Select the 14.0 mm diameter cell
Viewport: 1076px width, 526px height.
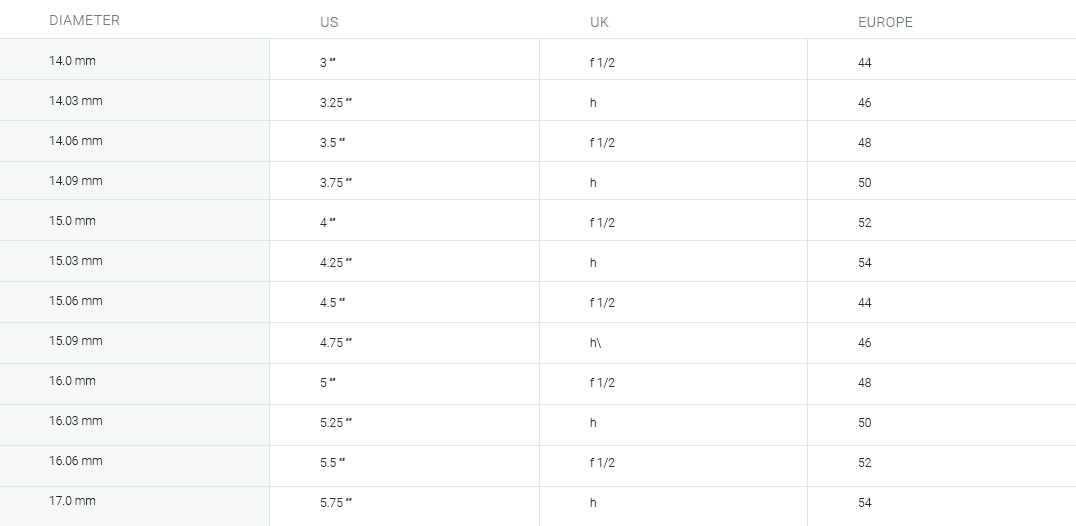click(134, 60)
